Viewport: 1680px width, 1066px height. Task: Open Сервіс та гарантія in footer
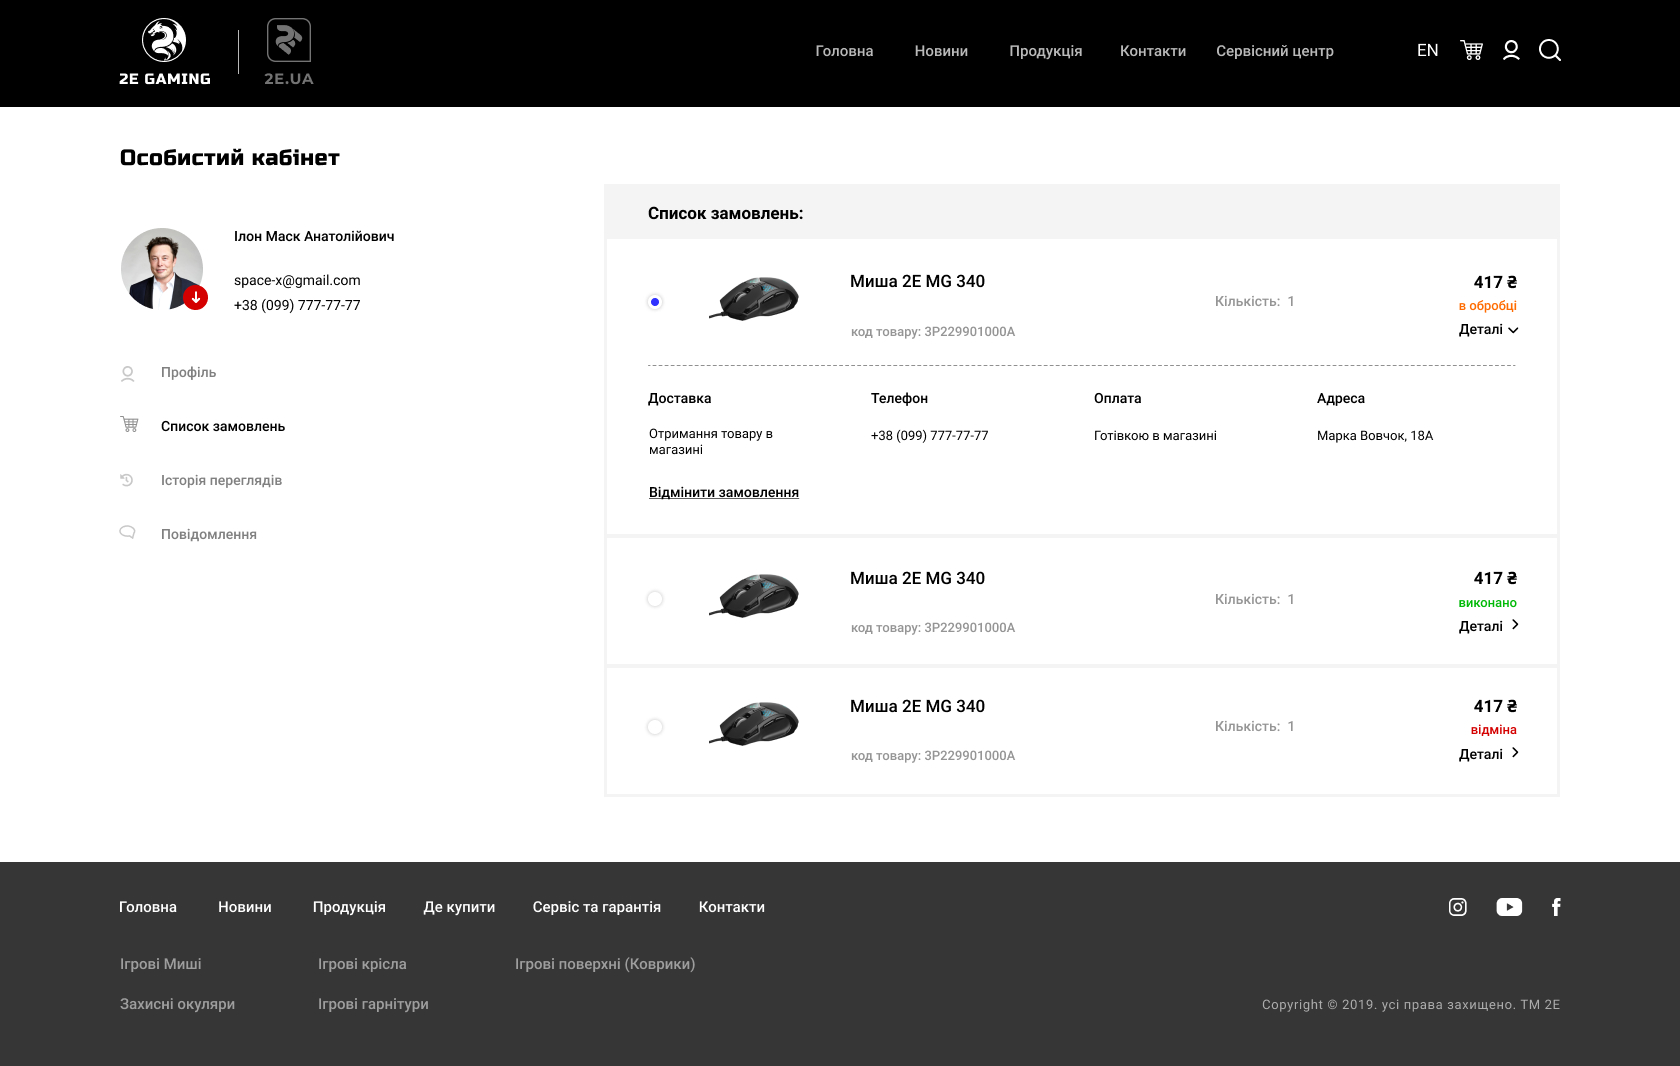pyautogui.click(x=597, y=907)
